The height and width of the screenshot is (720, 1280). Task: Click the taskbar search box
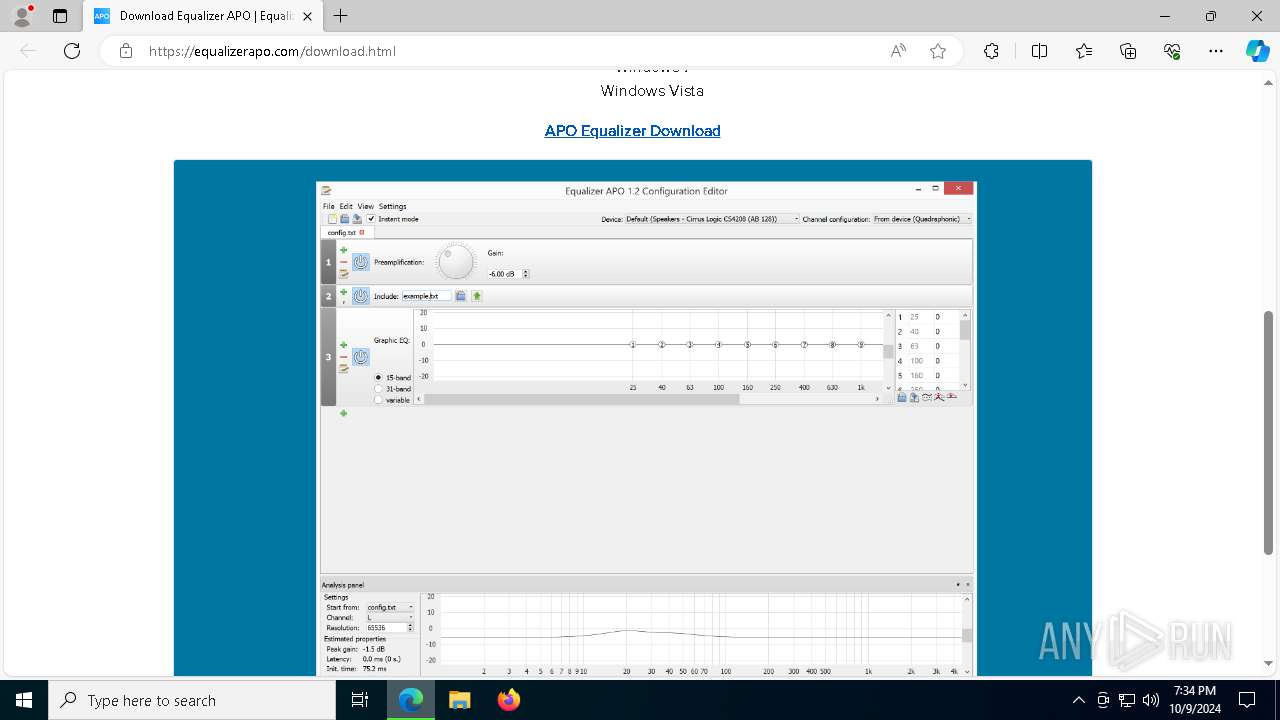click(192, 700)
